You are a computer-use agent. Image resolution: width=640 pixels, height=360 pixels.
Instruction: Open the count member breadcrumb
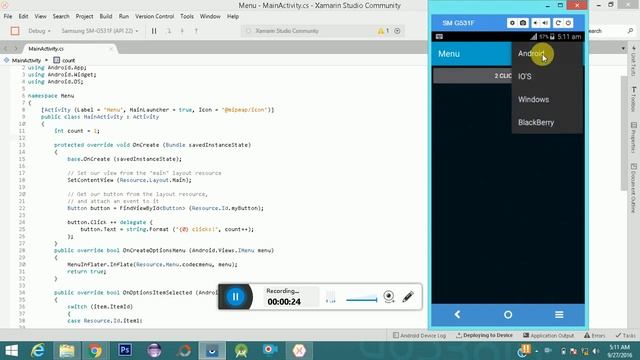click(x=64, y=60)
